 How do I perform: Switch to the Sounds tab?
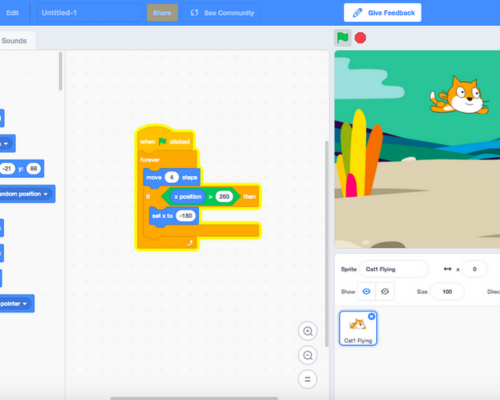pos(14,41)
